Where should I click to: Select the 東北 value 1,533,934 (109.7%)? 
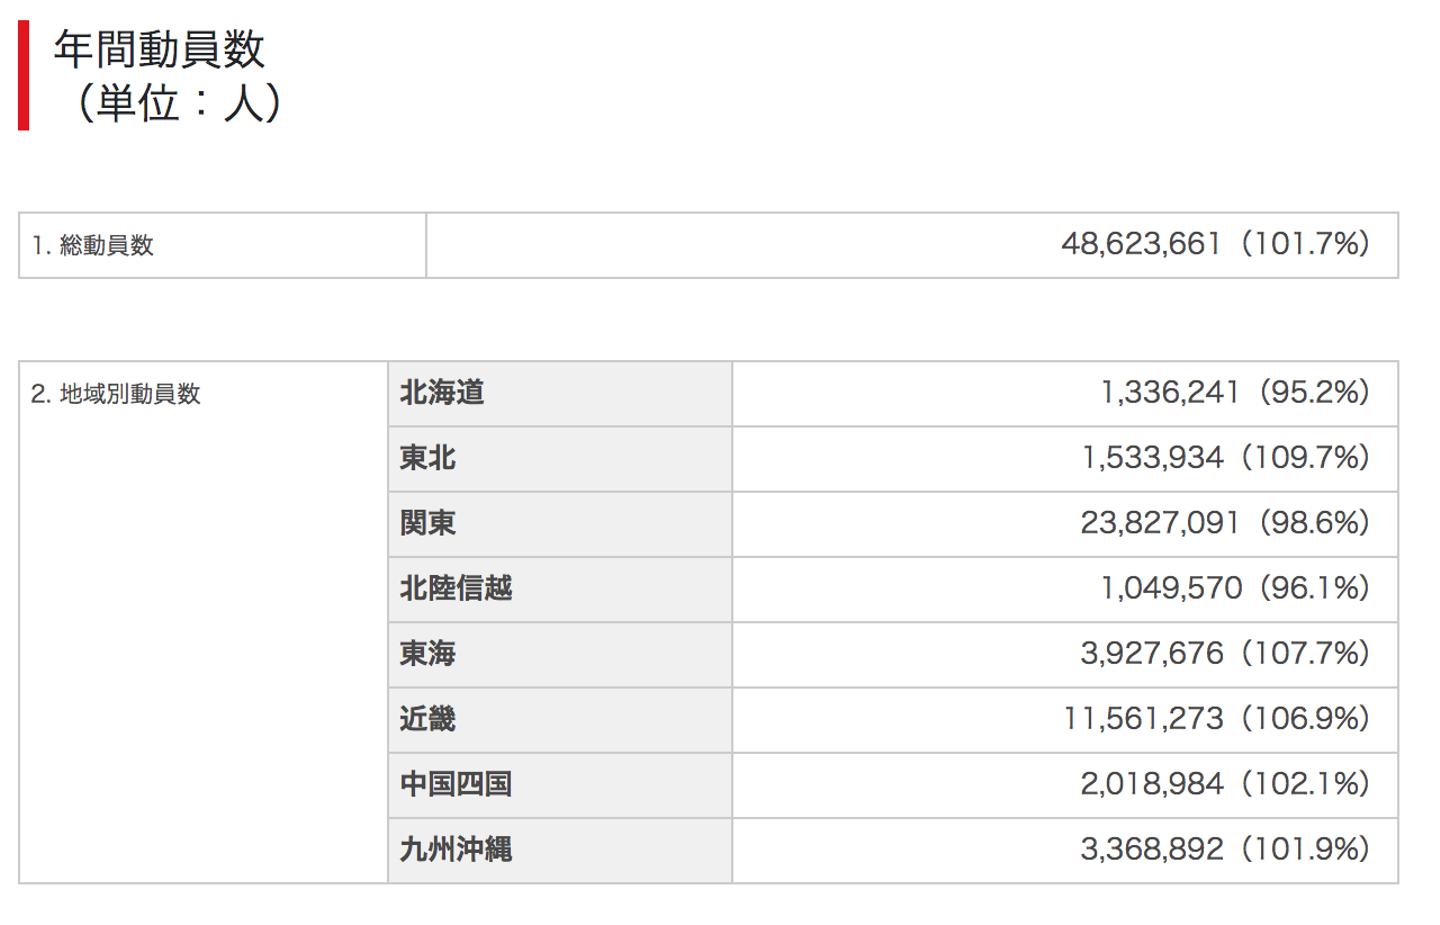[1225, 458]
